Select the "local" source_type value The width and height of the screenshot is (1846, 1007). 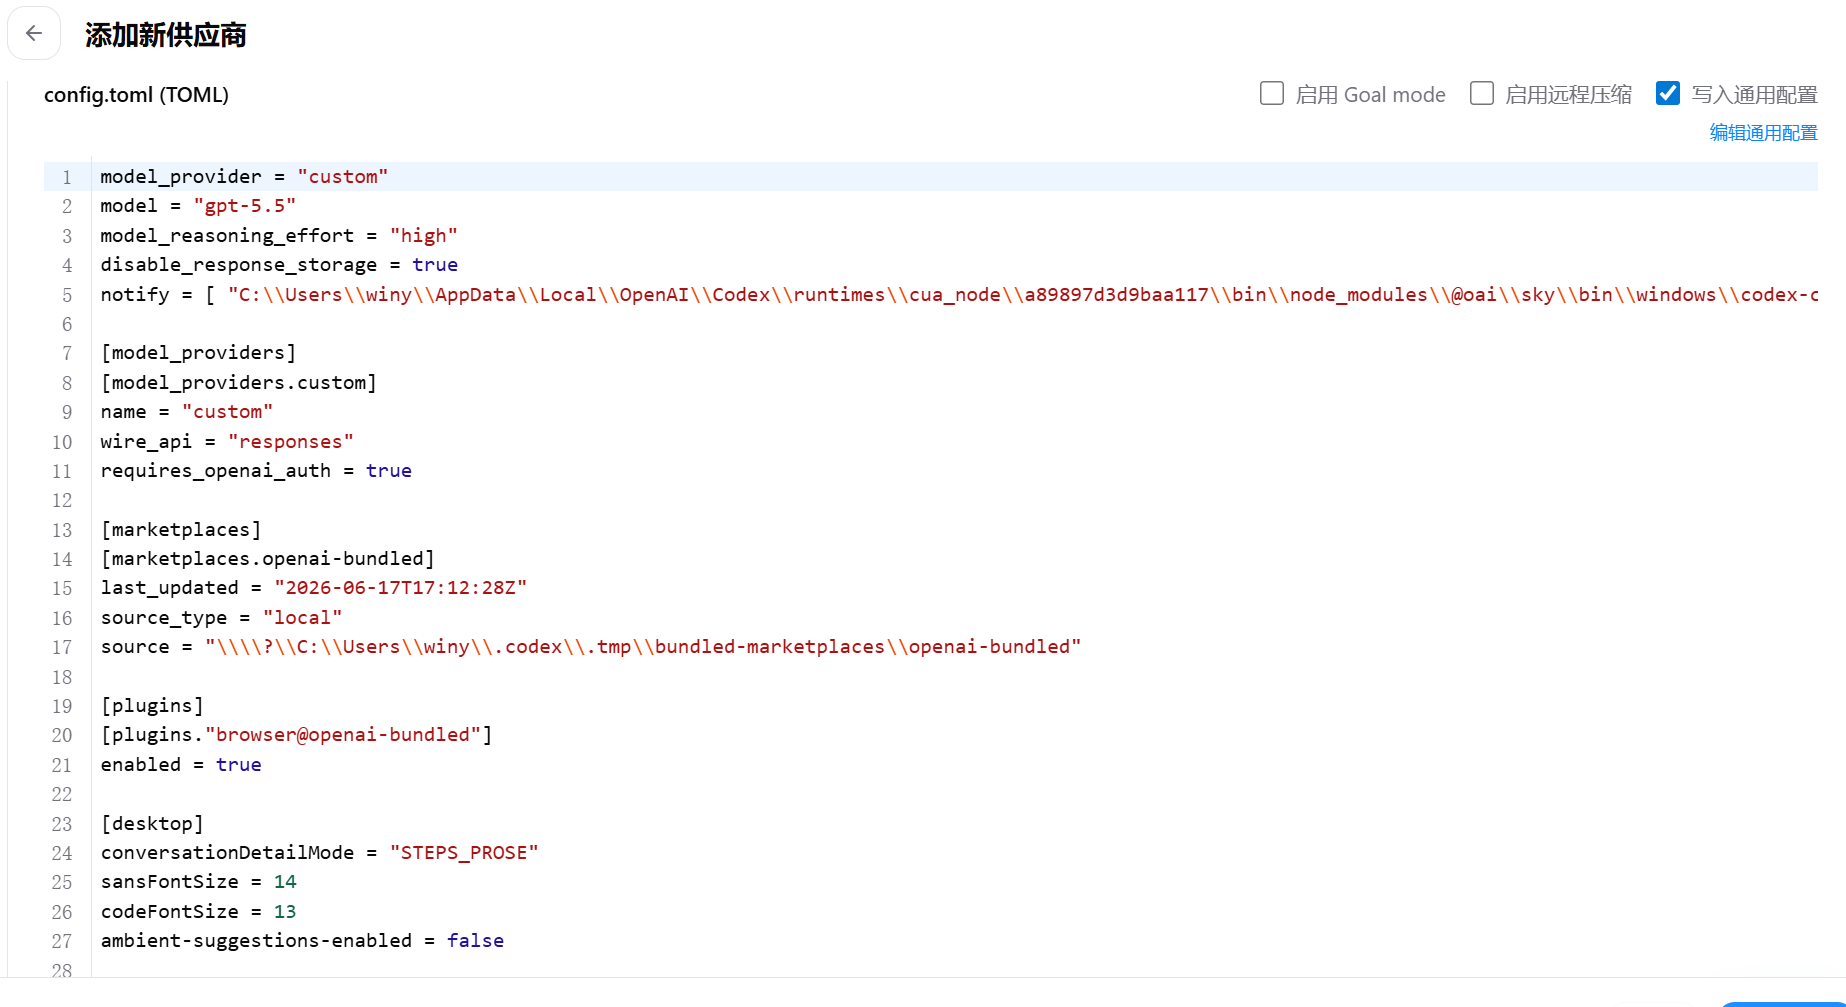303,618
